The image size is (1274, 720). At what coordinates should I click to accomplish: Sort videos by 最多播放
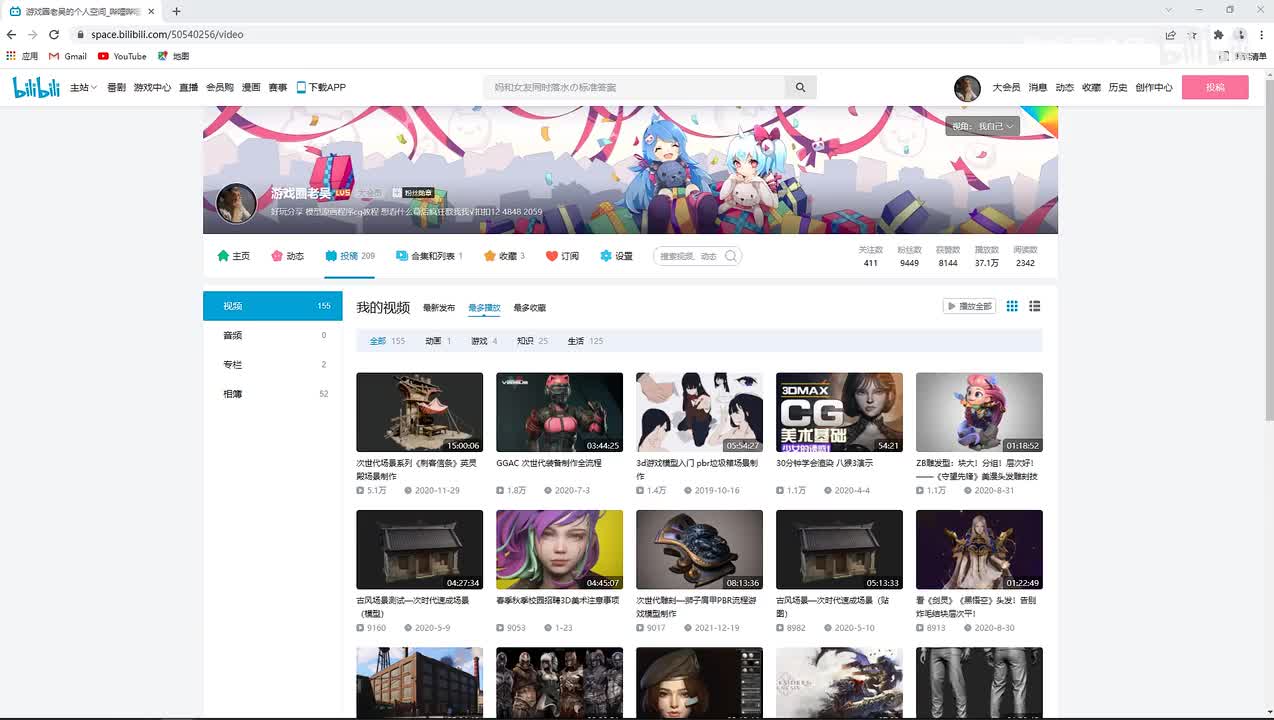(x=484, y=308)
